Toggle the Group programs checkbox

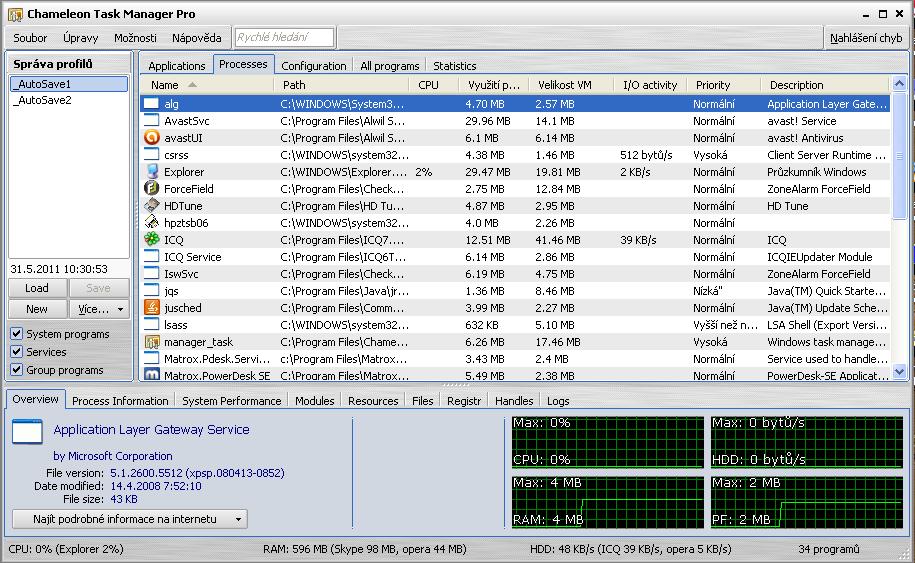[17, 370]
